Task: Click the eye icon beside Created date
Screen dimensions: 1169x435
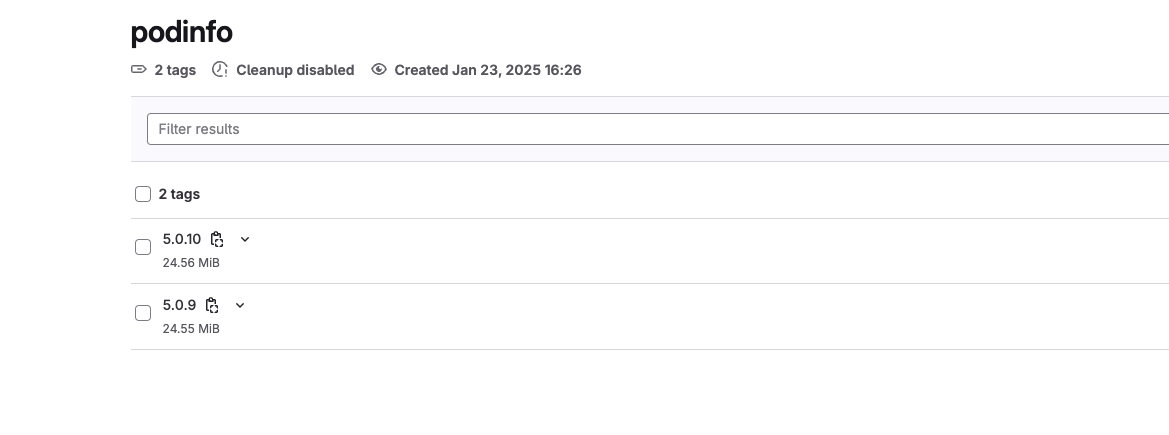Action: [379, 69]
